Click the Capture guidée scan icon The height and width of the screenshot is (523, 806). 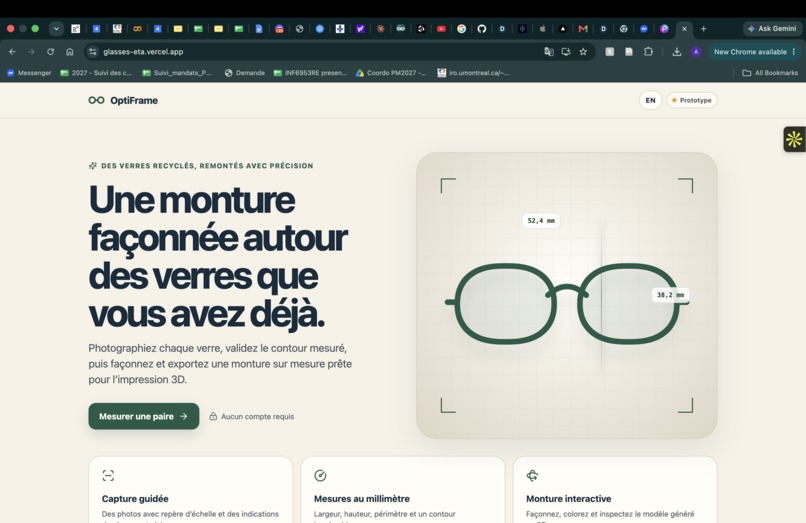pos(108,476)
